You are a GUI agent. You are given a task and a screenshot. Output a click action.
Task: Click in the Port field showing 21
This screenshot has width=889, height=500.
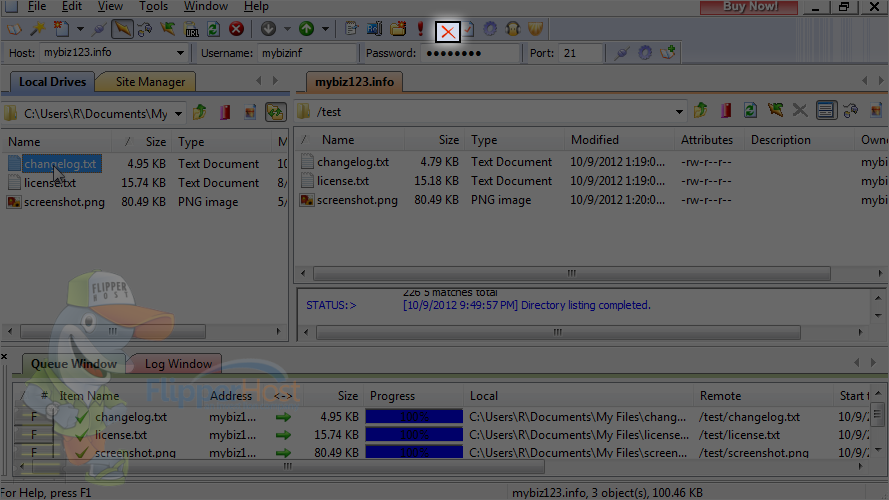click(x=579, y=53)
